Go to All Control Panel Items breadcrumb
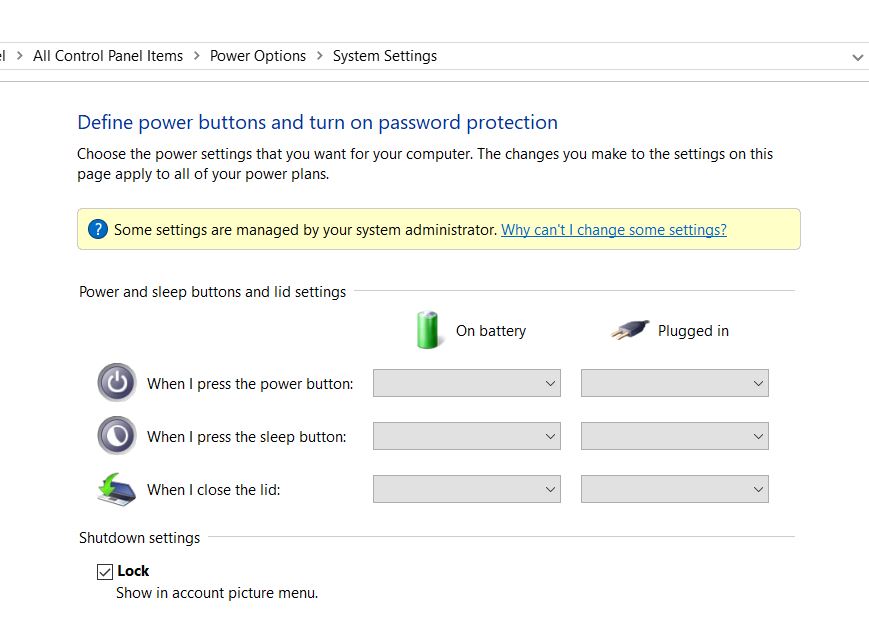The image size is (869, 632). pos(108,56)
